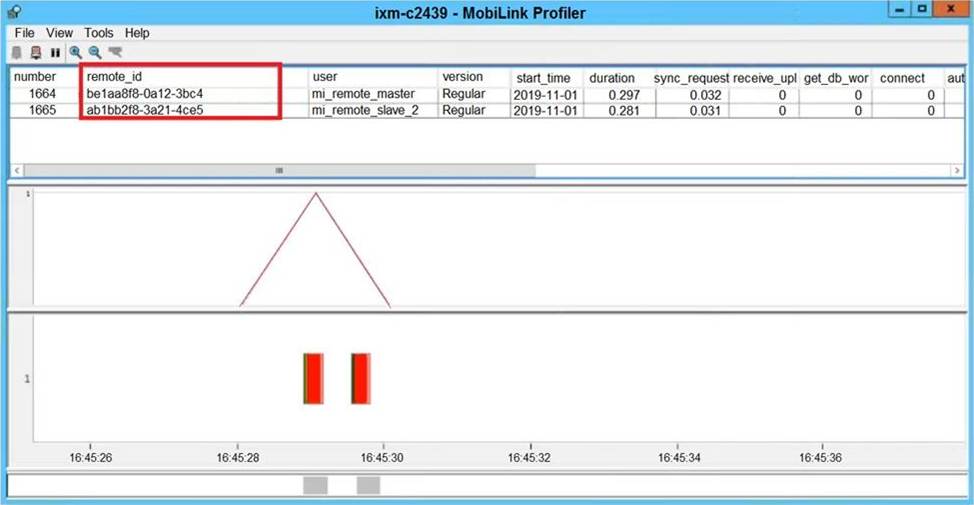Zoom in using the magnifier plus icon

(75, 52)
